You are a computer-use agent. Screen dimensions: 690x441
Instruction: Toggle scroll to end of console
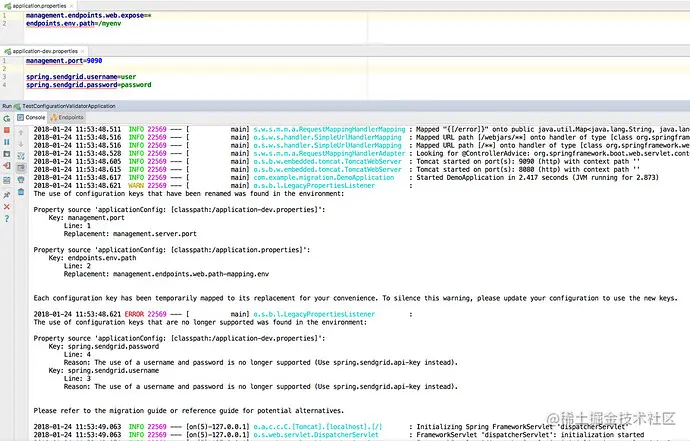pyautogui.click(x=21, y=168)
